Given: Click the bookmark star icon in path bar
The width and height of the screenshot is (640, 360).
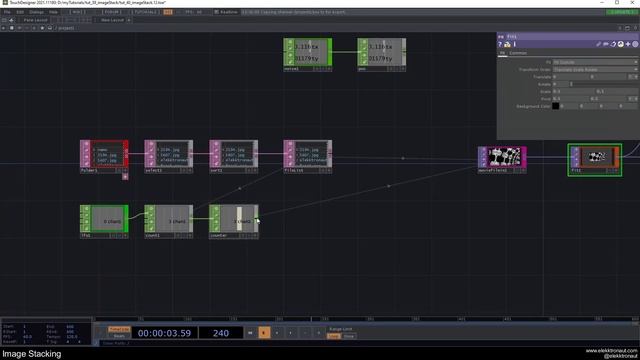Looking at the screenshot, I should click(42, 28).
